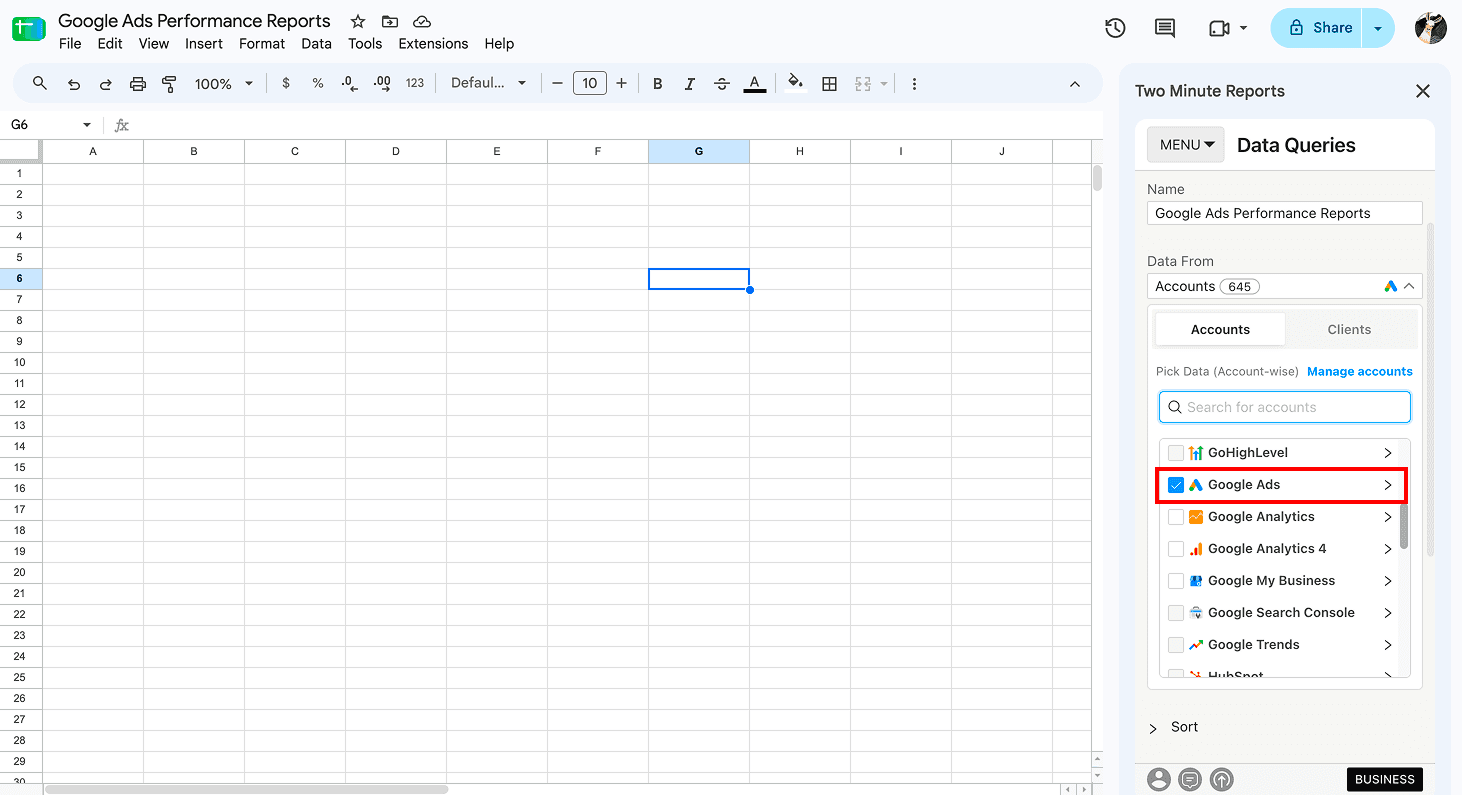Check the Google Trends checkbox
The height and width of the screenshot is (795, 1462).
pos(1176,645)
